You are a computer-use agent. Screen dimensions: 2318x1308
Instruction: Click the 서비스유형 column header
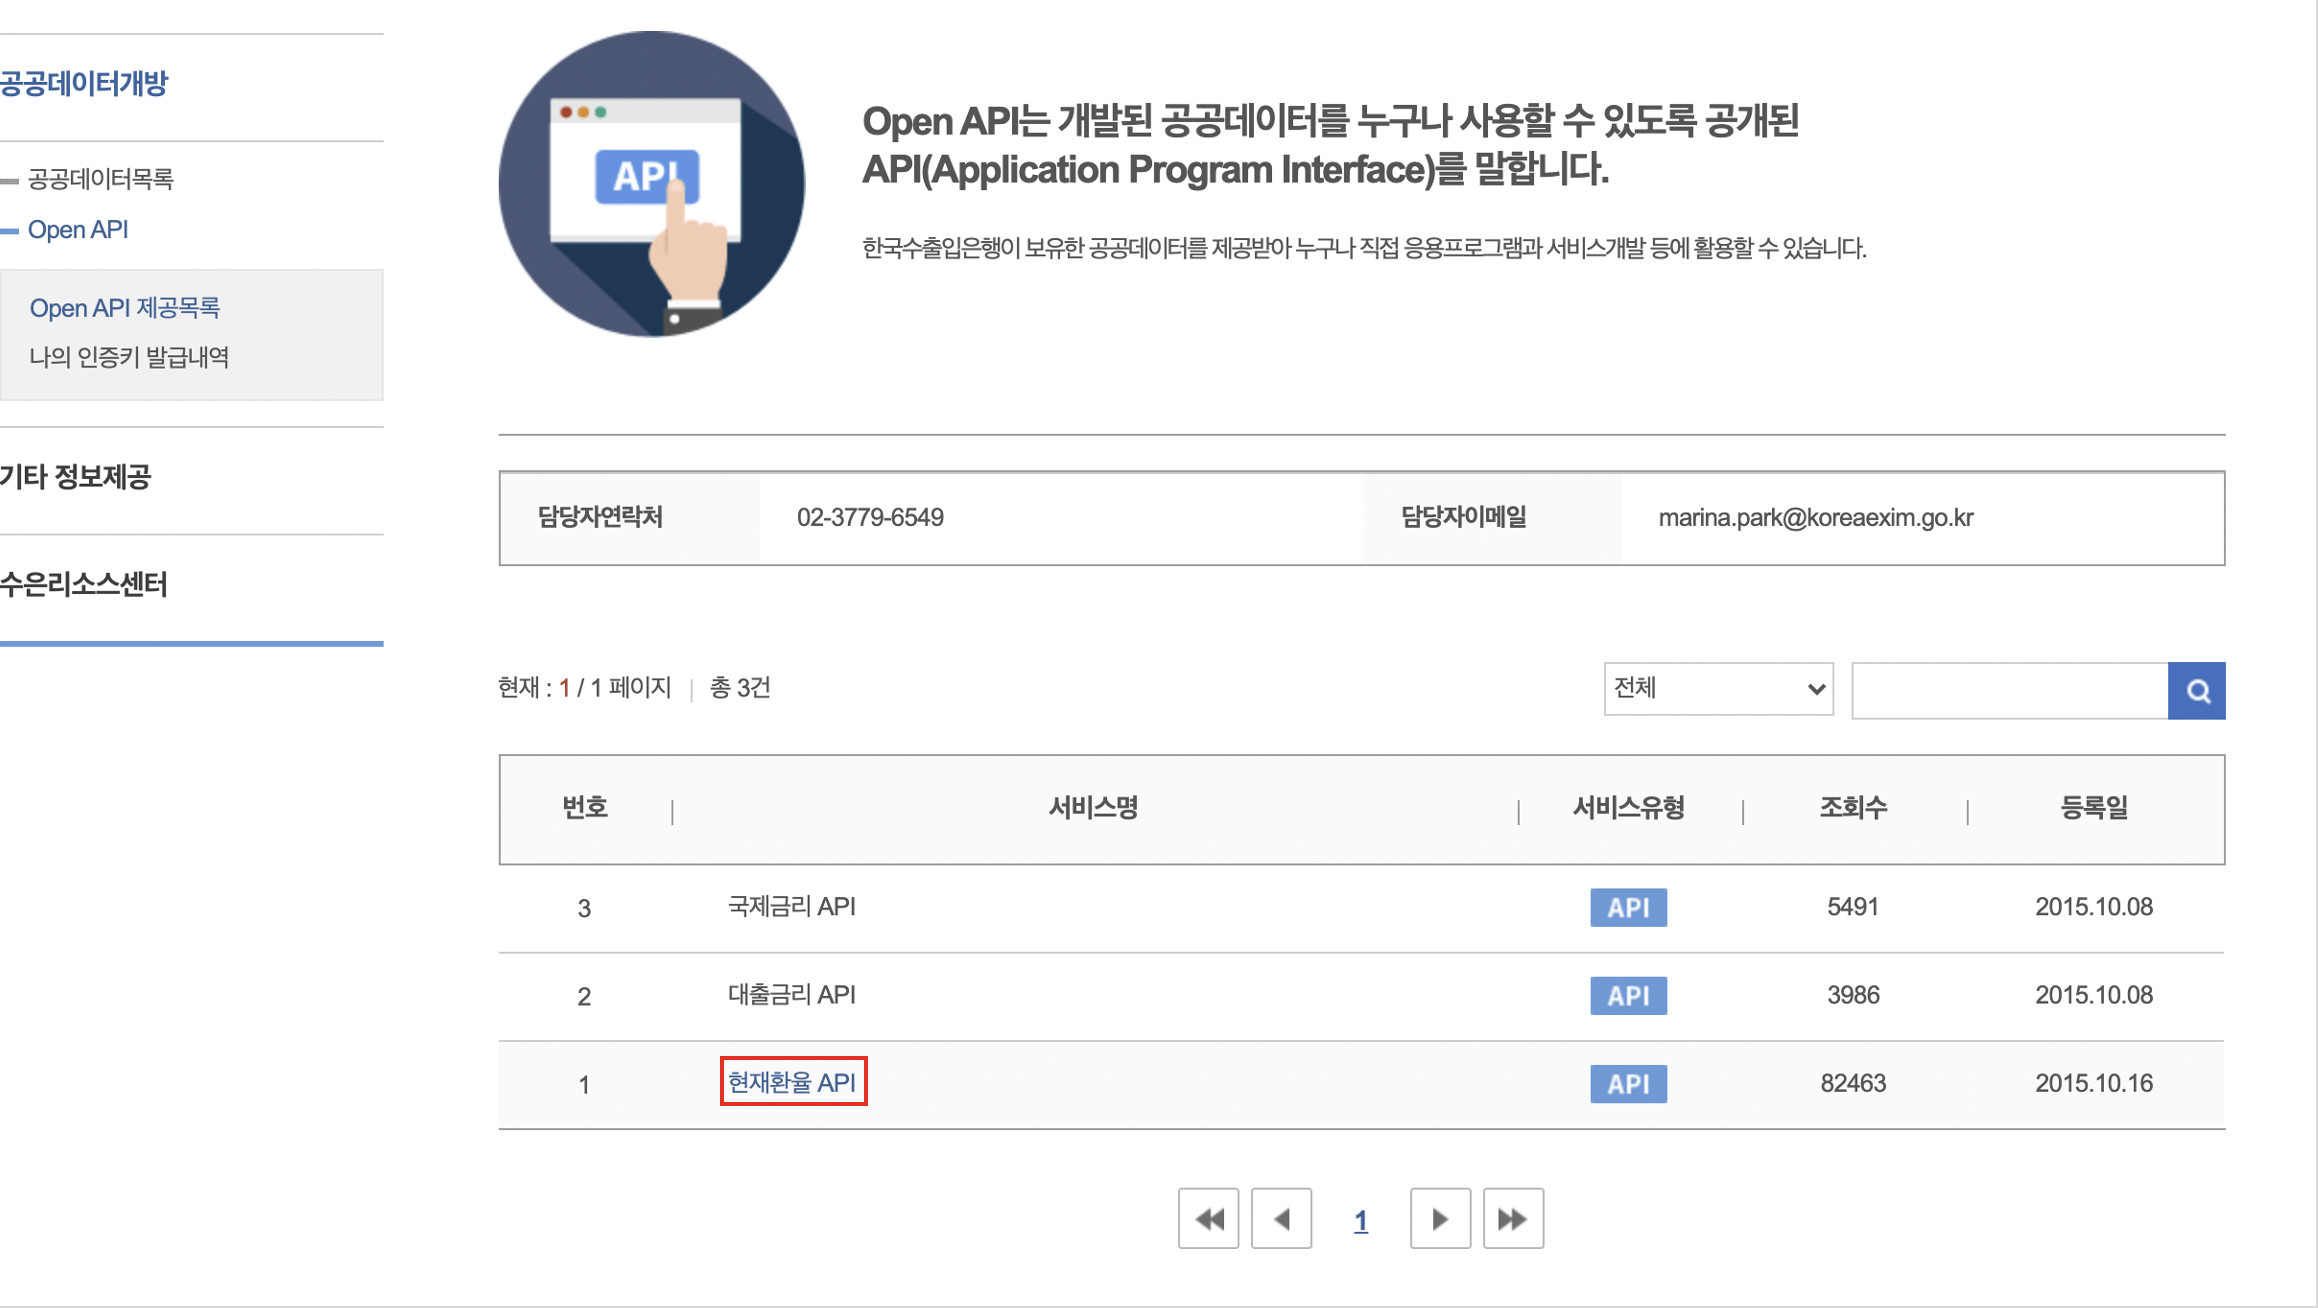pyautogui.click(x=1629, y=808)
